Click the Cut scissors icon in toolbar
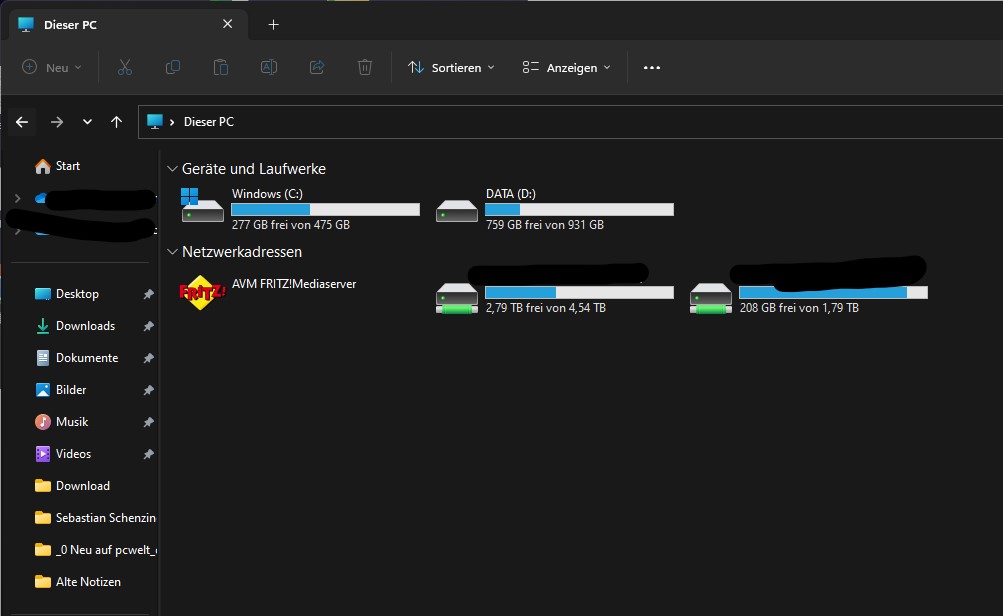This screenshot has height=616, width=1003. (125, 67)
